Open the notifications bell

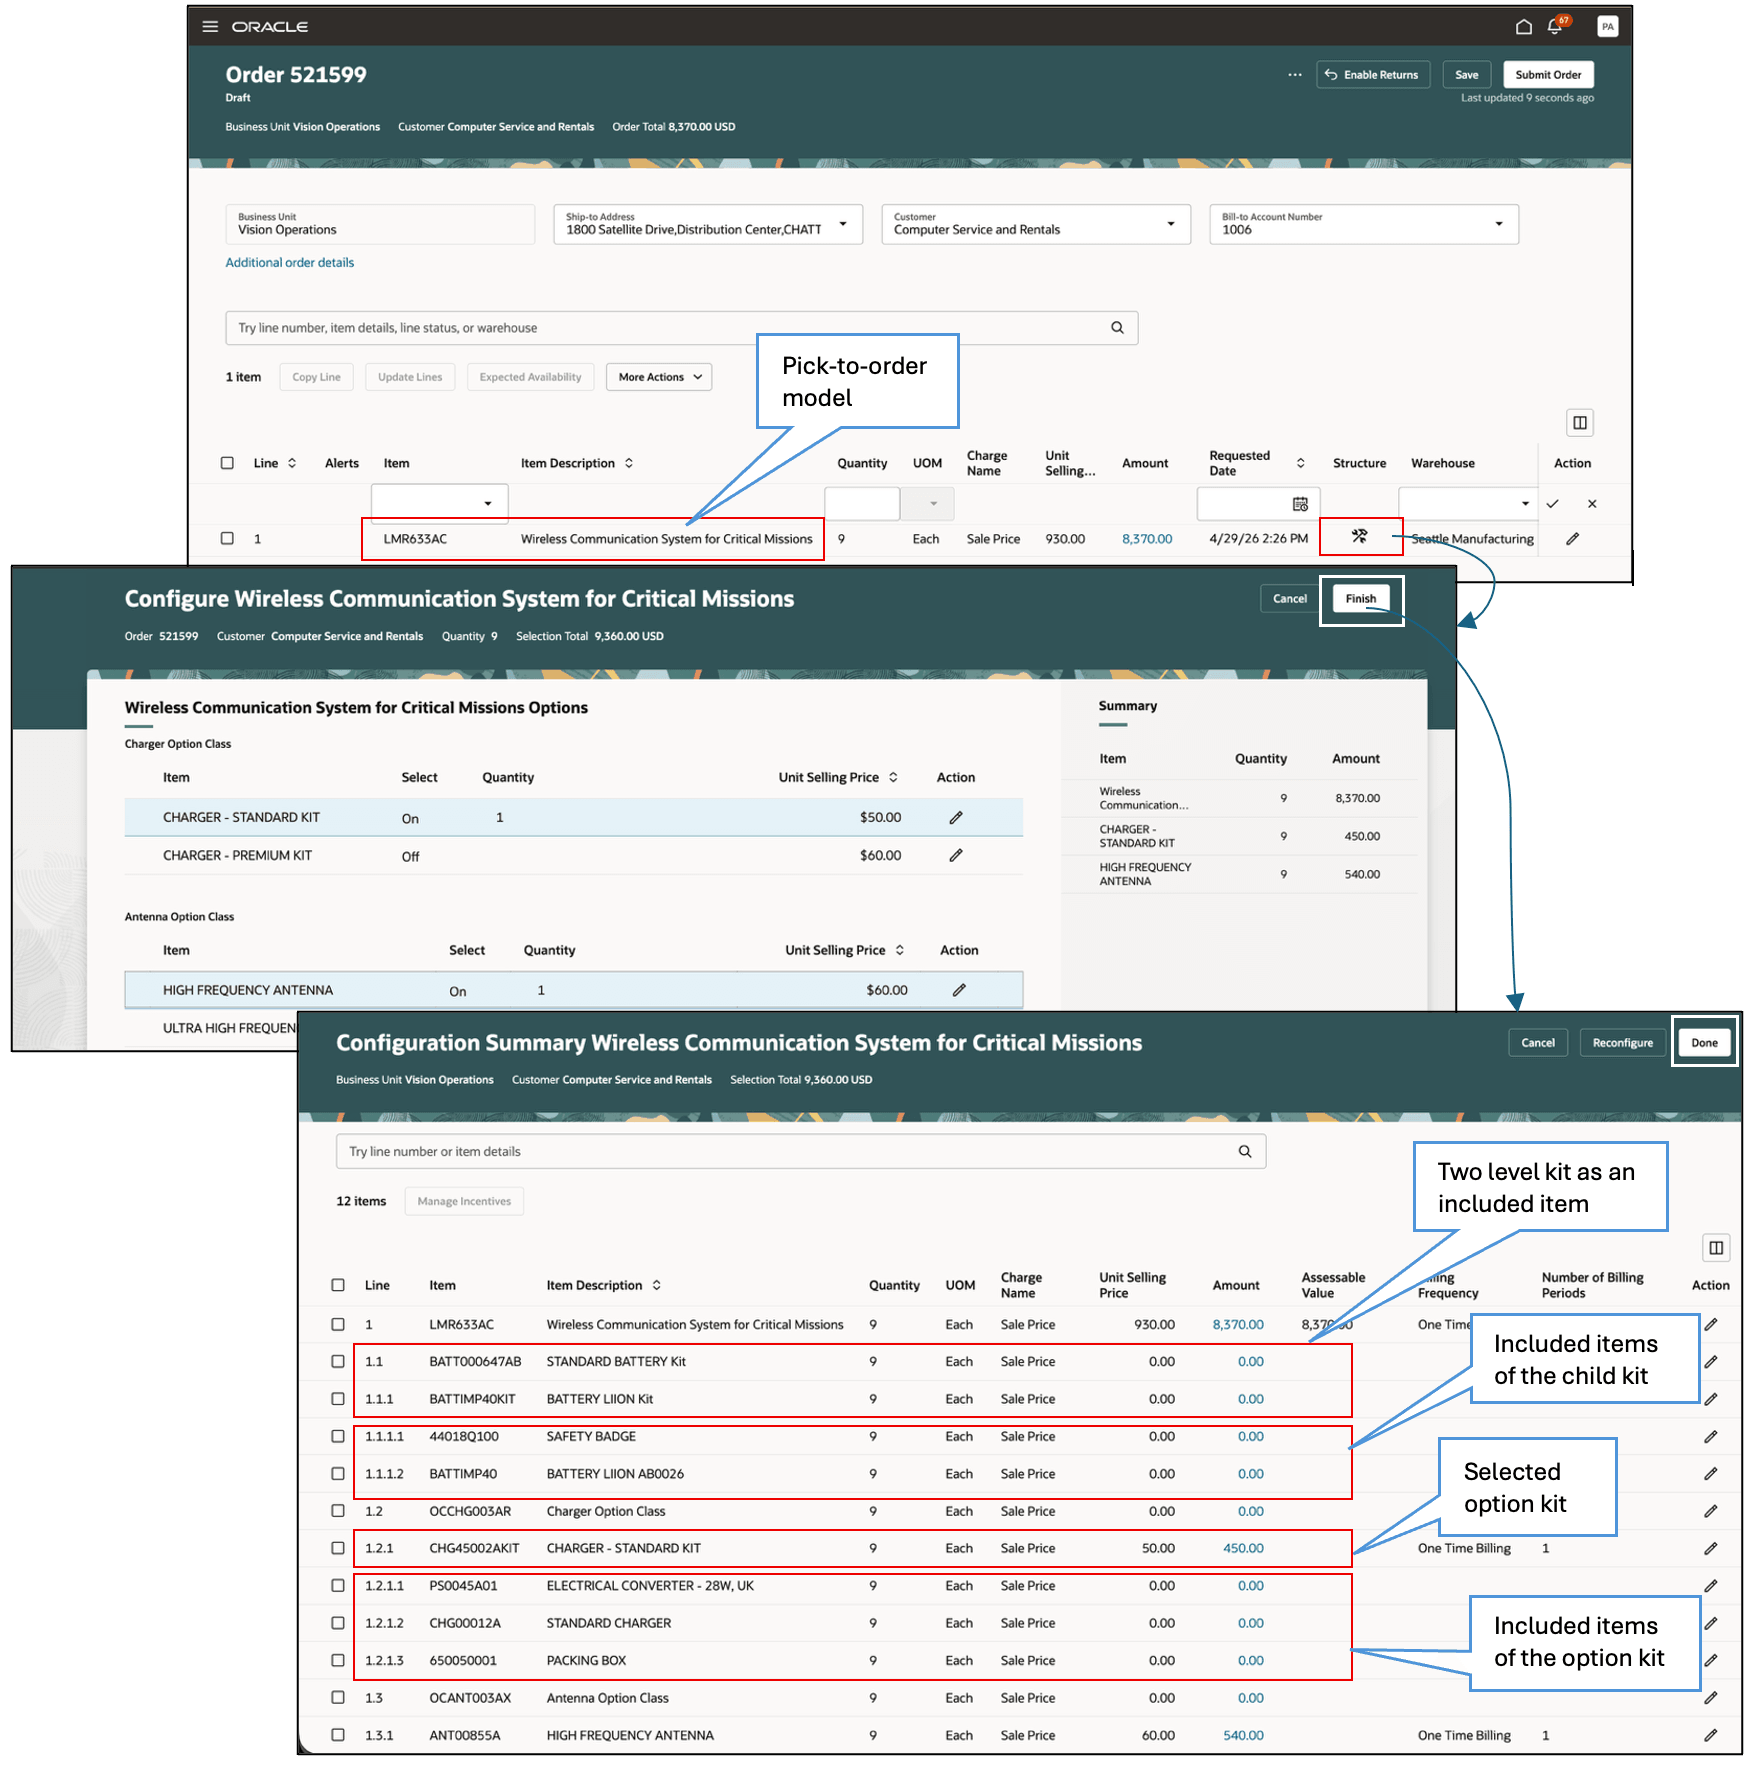click(1555, 27)
